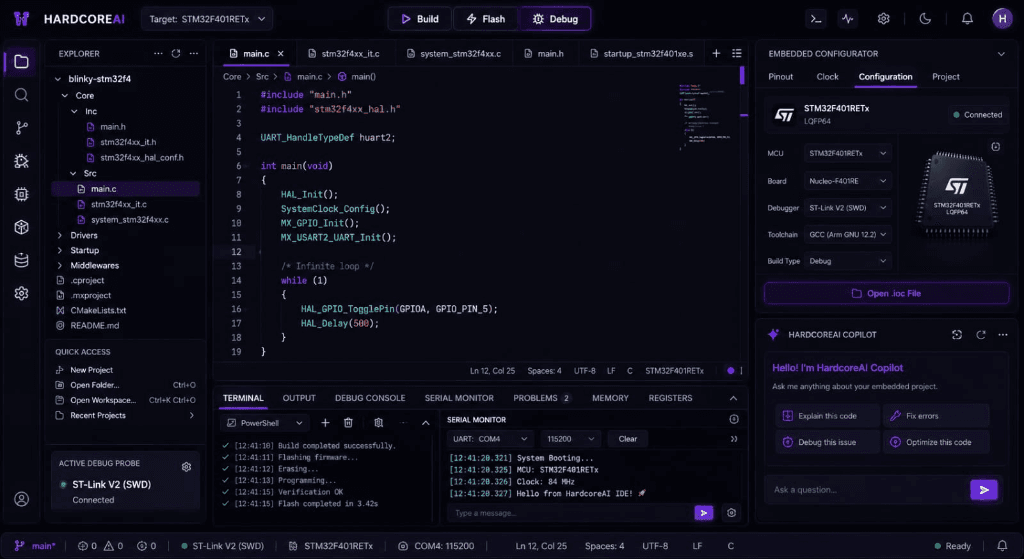Refresh the Explorer file tree

tap(176, 54)
